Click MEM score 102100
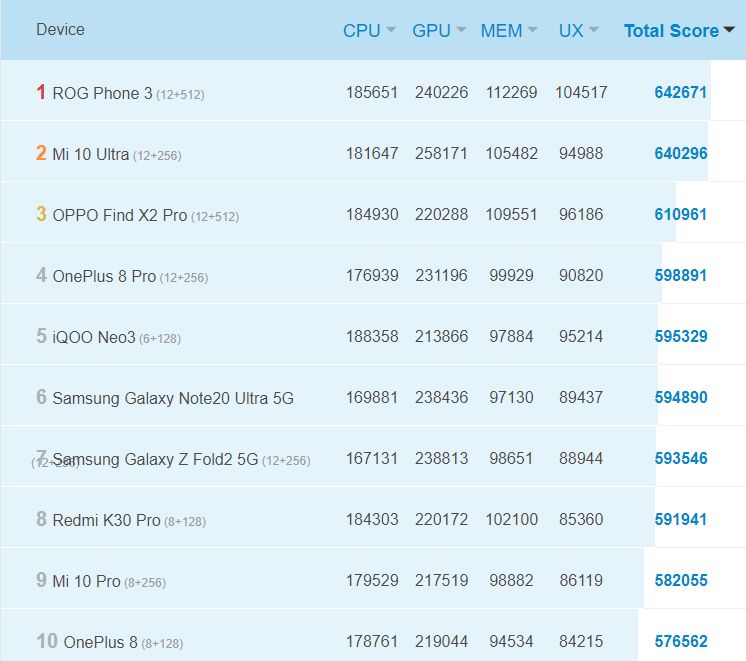746x661 pixels. [511, 519]
